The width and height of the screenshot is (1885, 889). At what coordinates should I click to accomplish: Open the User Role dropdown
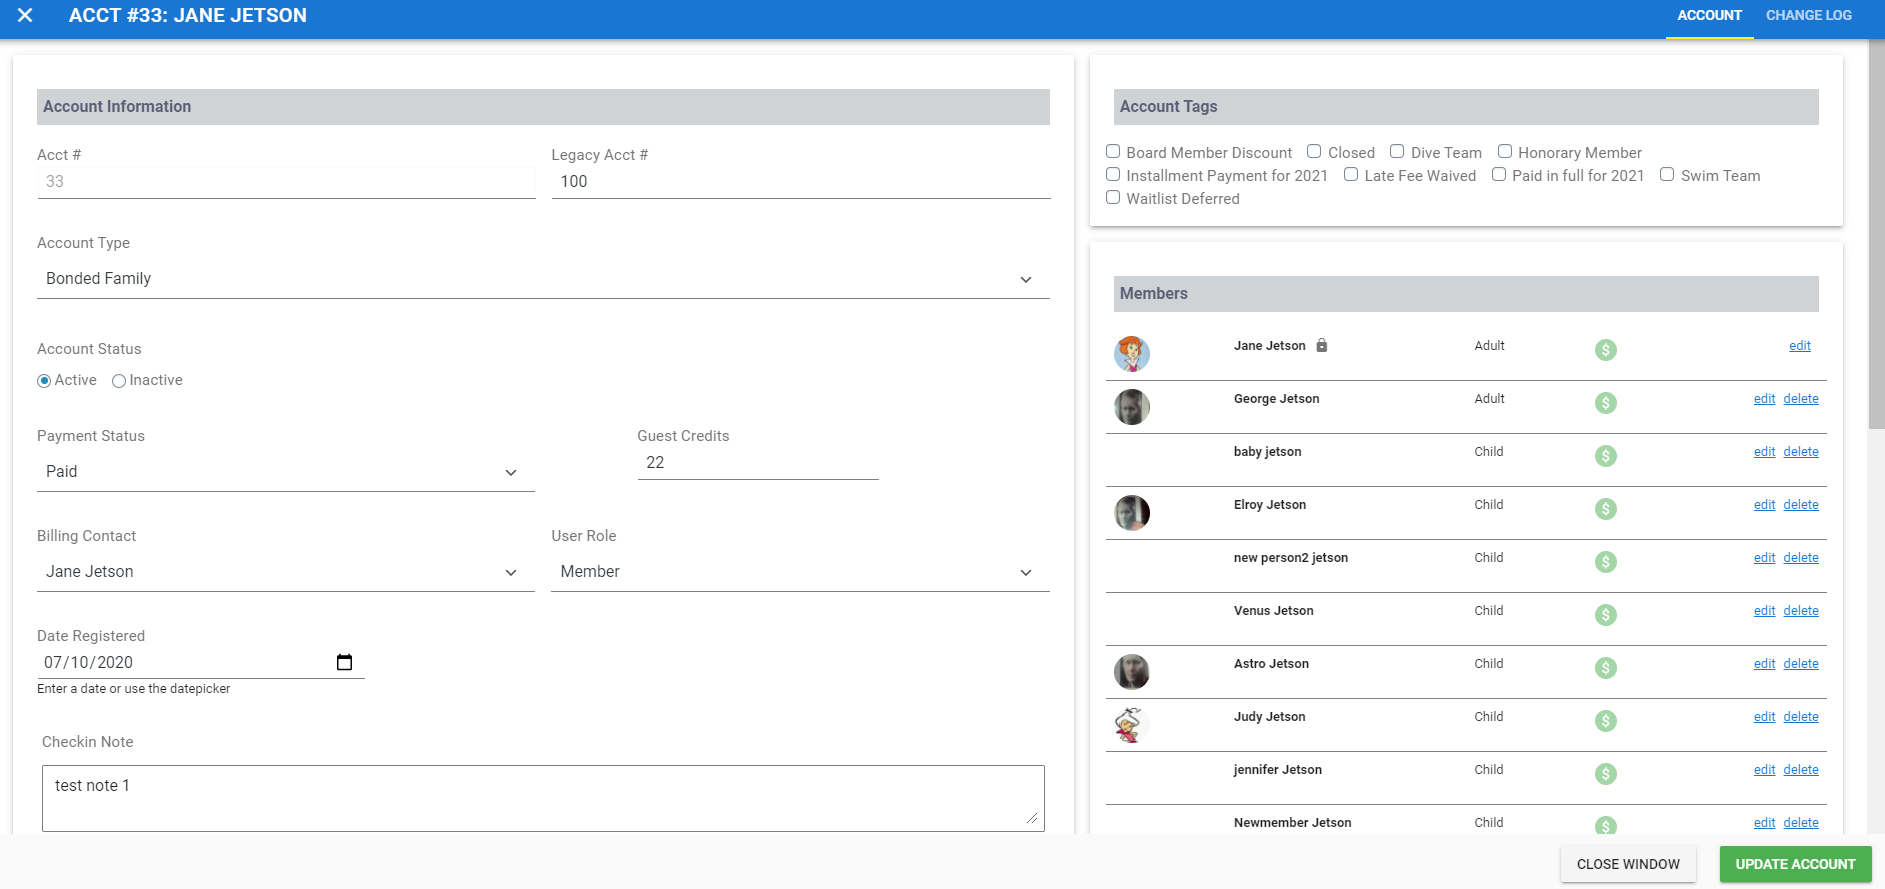point(800,572)
